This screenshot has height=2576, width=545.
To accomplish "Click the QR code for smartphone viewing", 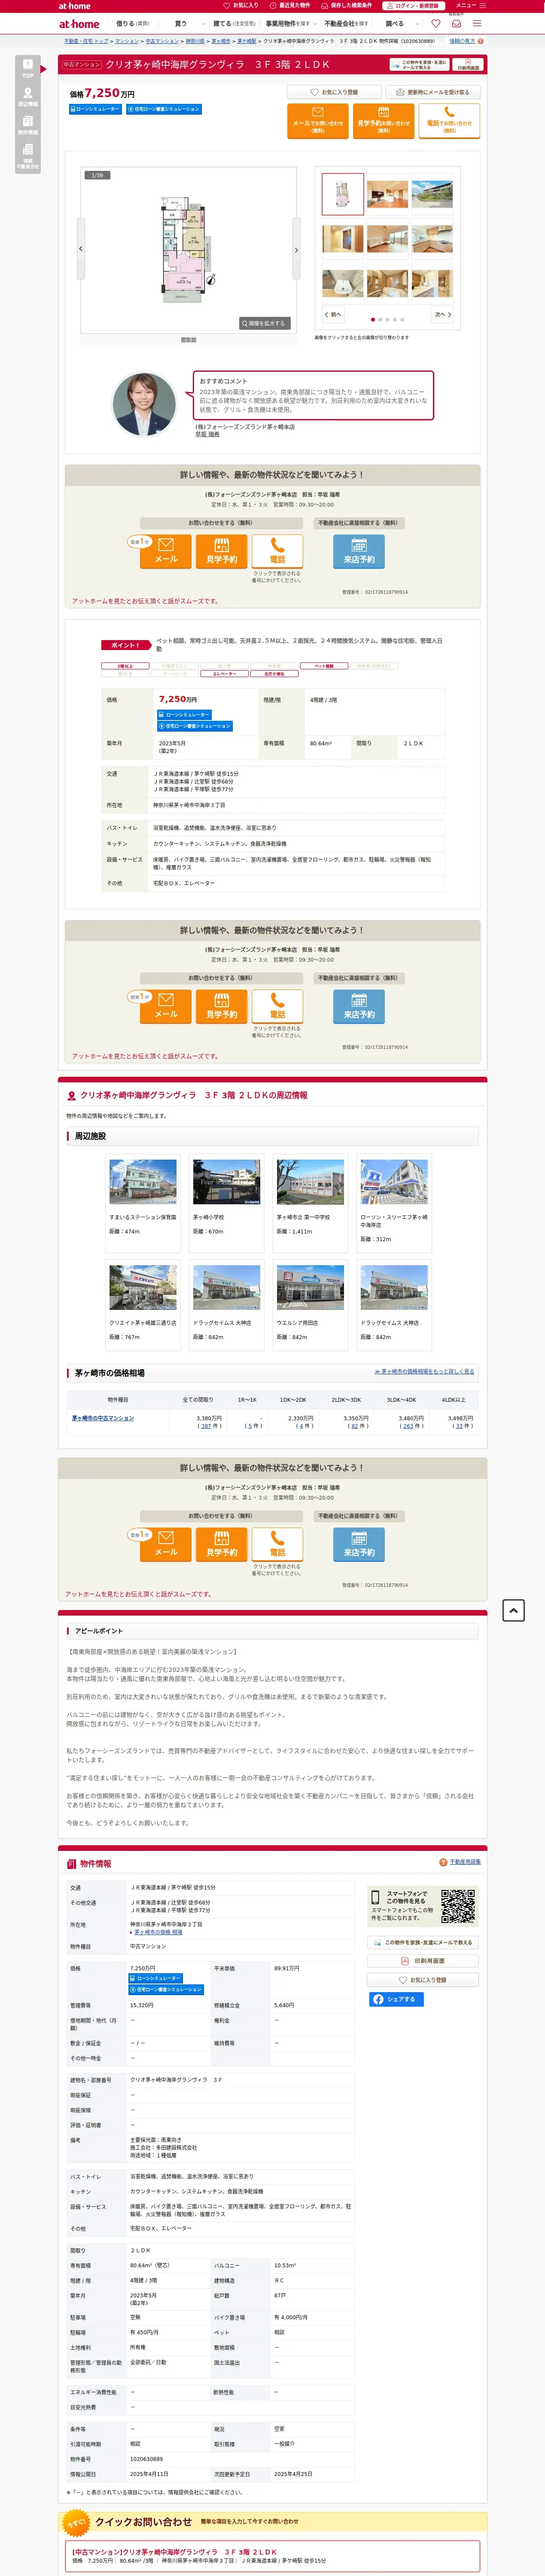I will 458,1906.
